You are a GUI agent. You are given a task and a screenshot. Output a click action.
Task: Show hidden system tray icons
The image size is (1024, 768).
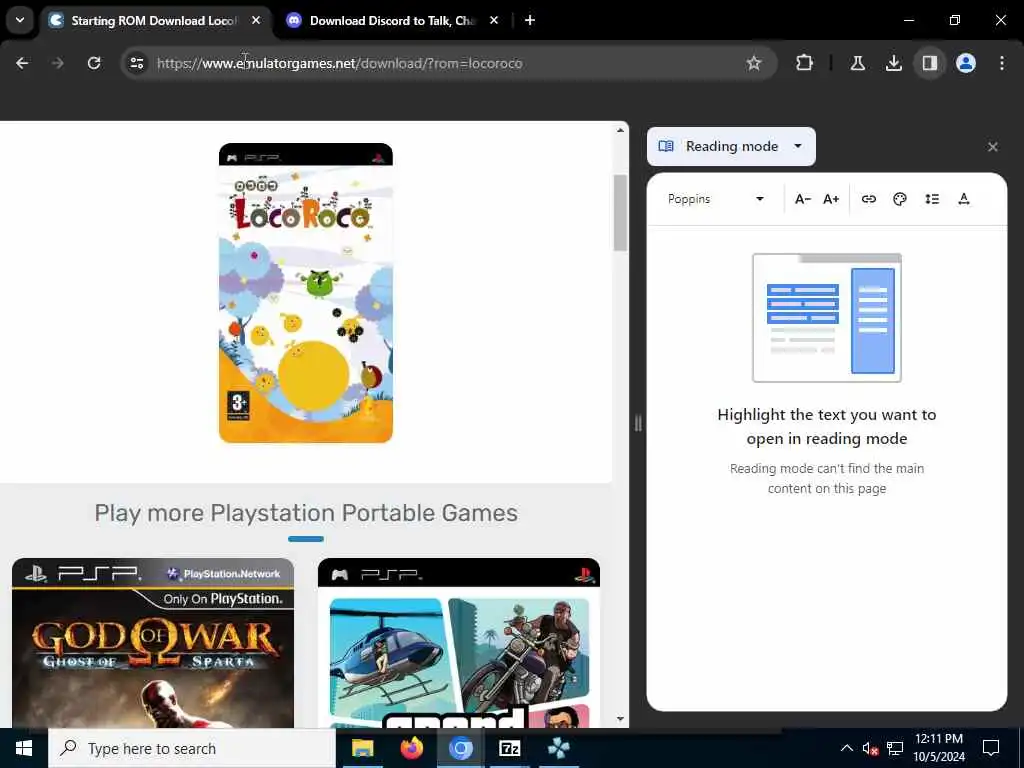[846, 748]
